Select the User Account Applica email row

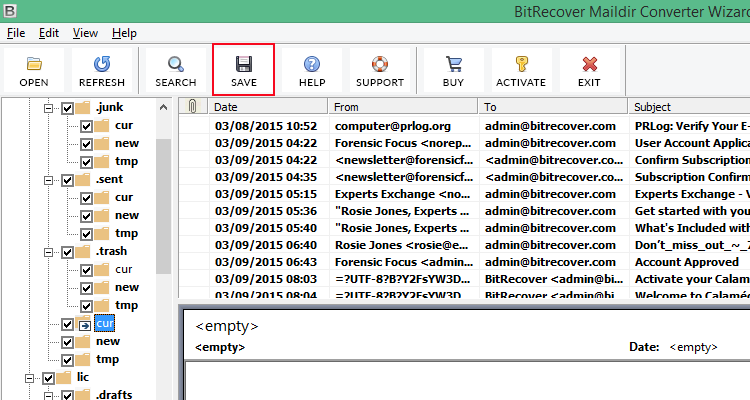point(464,144)
